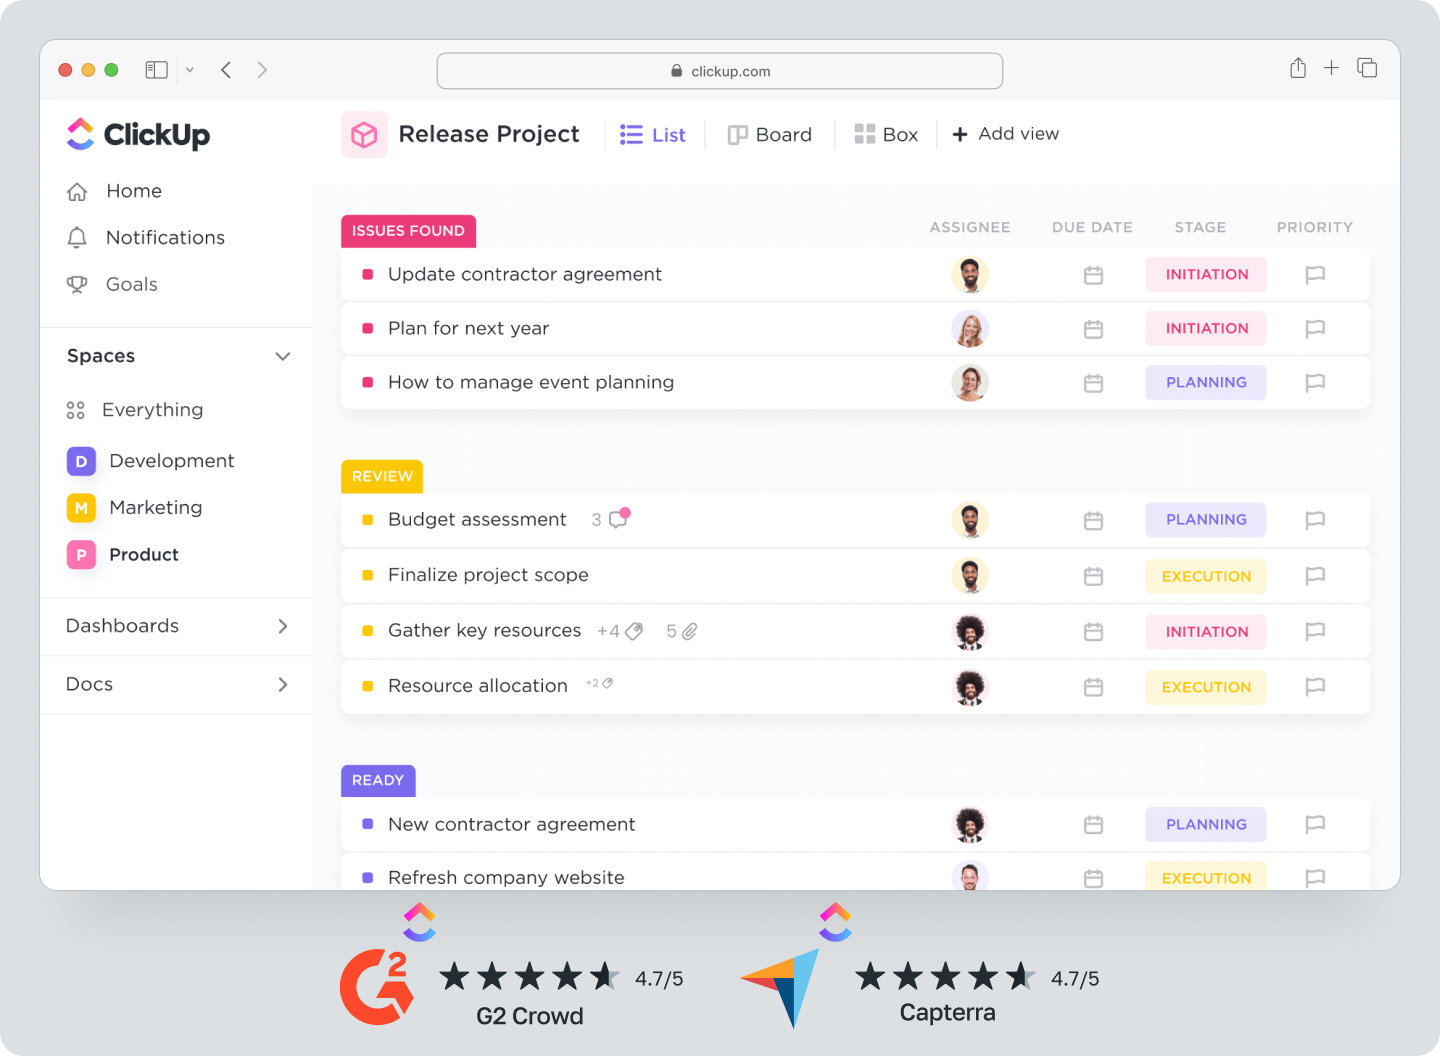Set priority flag on Update contractor agreement

(x=1315, y=275)
